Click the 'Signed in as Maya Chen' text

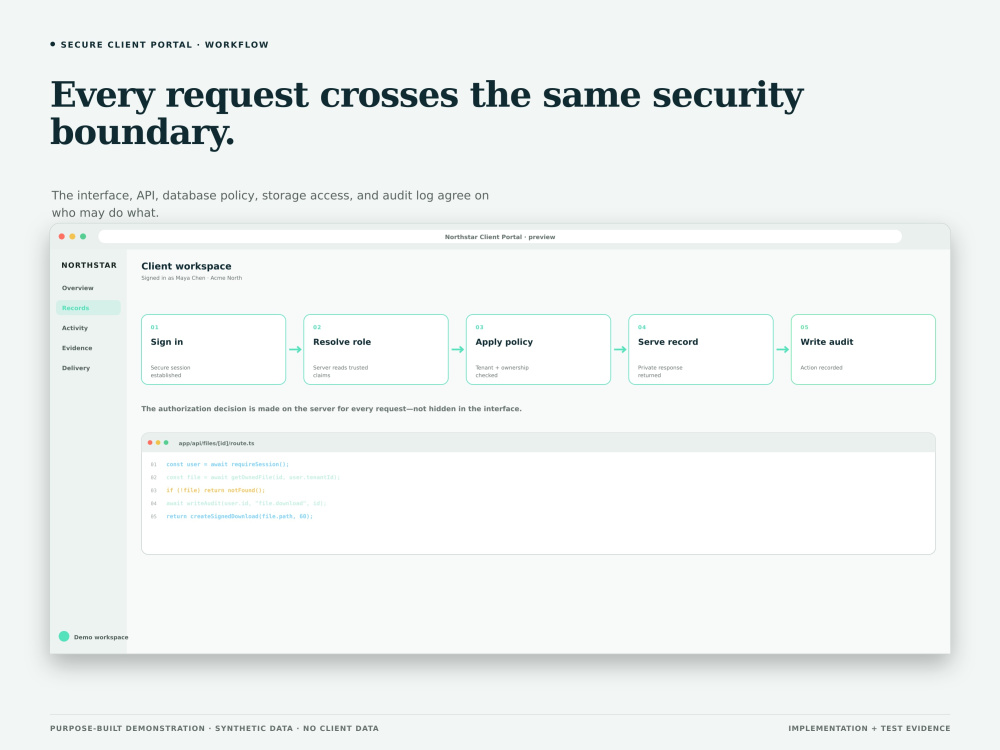click(191, 278)
